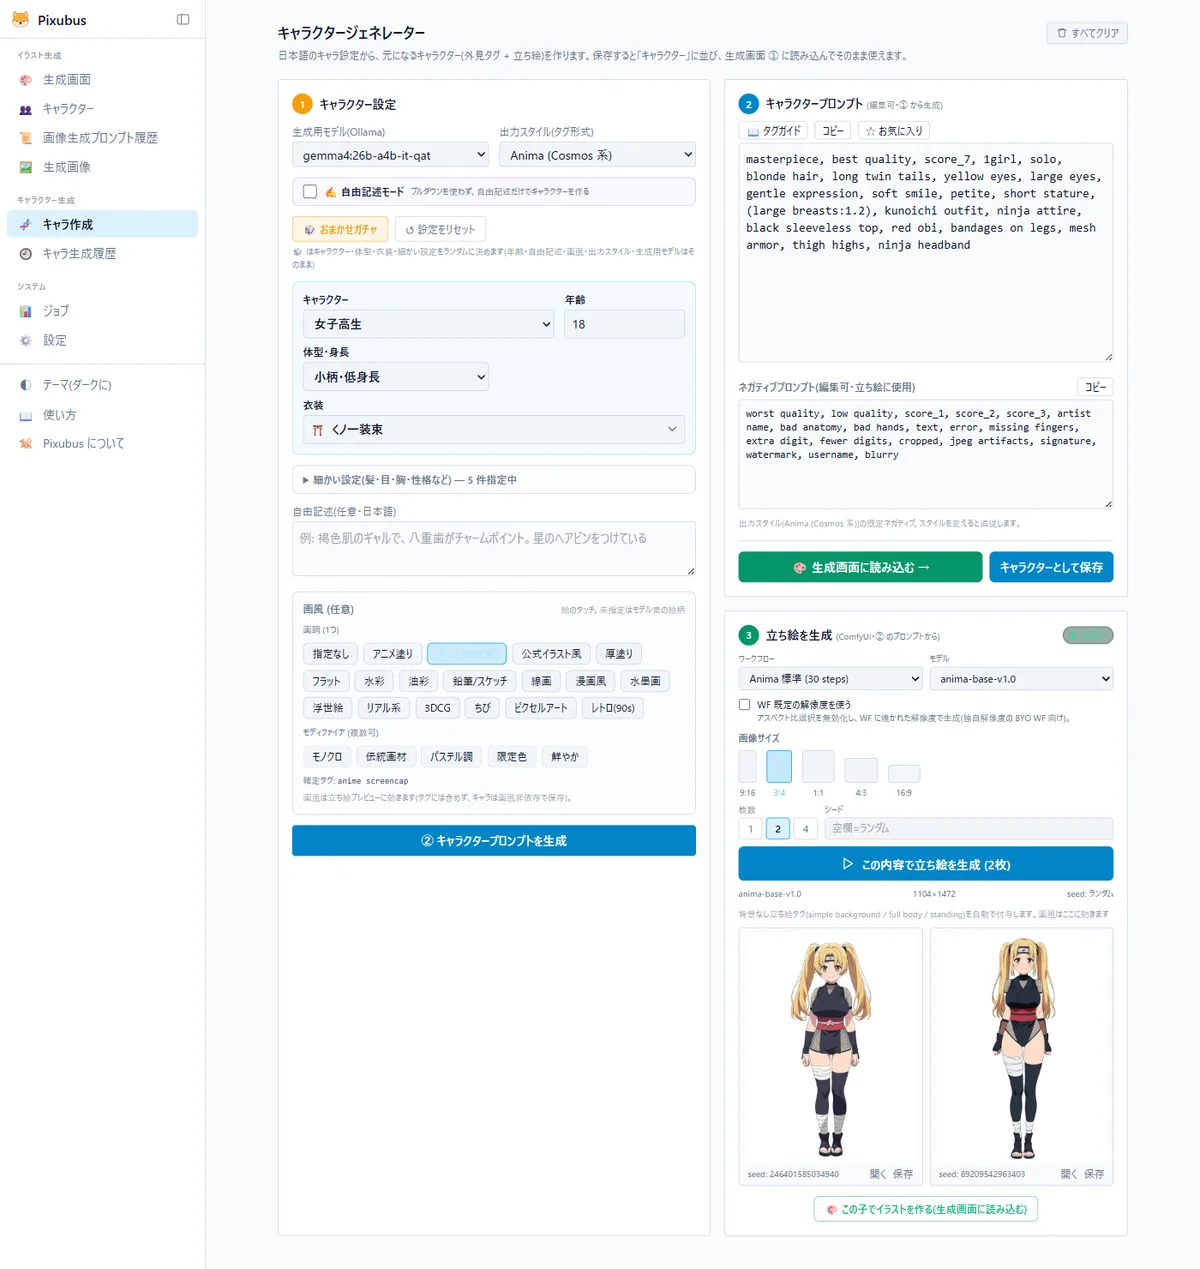This screenshot has width=1200, height=1269.
Task: Select 厚塗り style chip
Action: click(x=618, y=654)
